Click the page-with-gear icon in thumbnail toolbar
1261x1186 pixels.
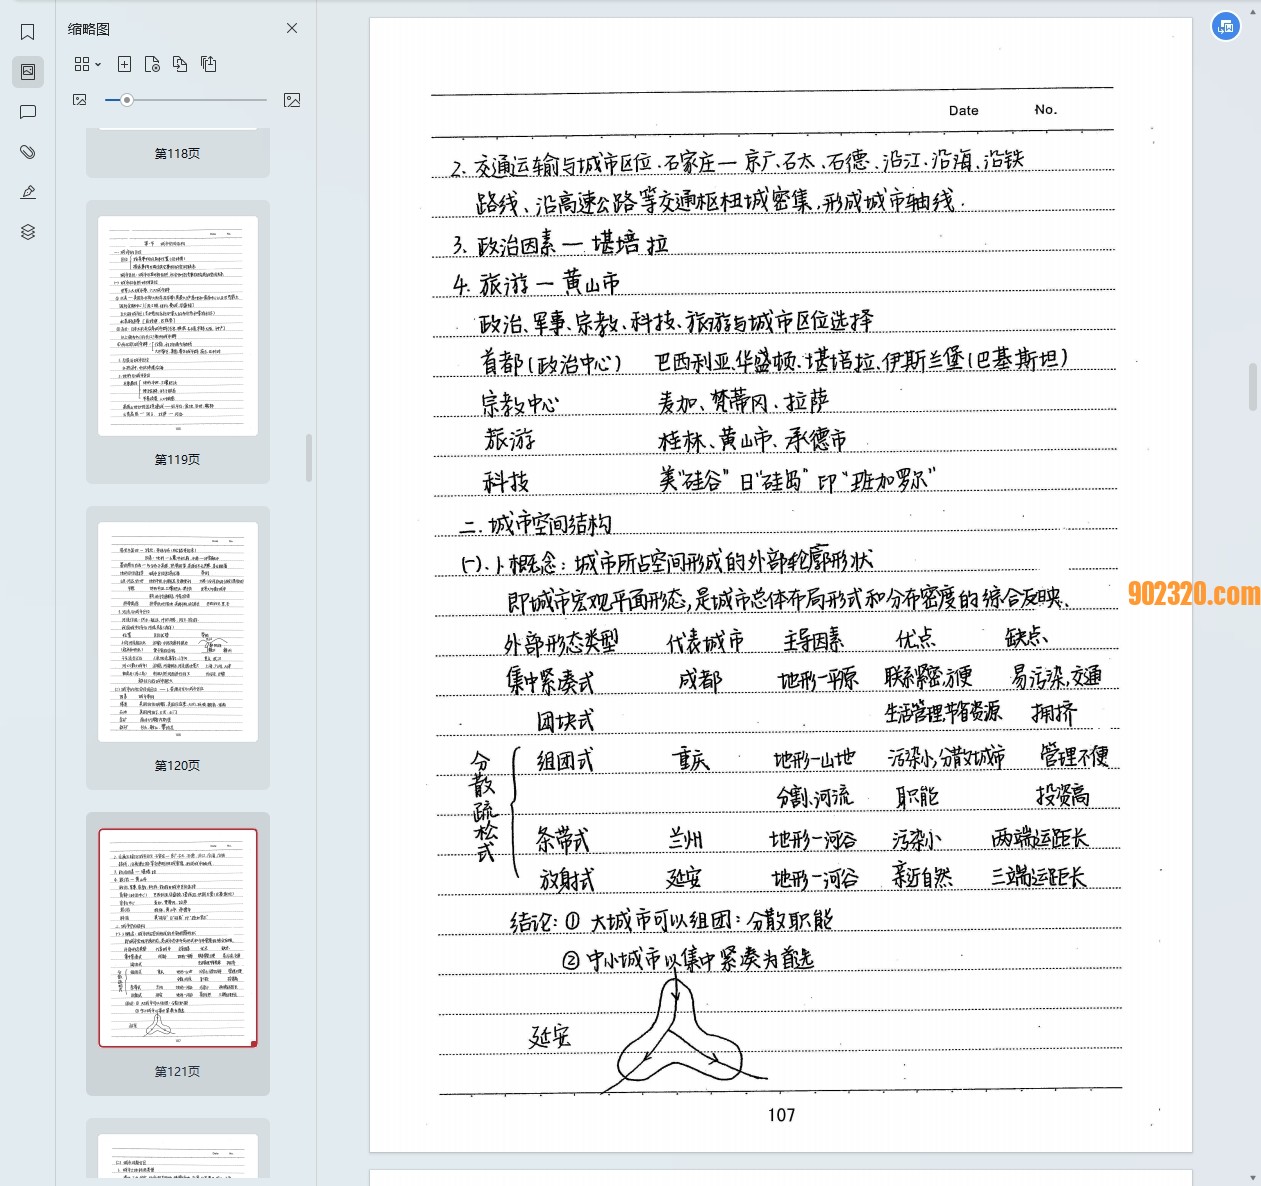click(x=152, y=64)
